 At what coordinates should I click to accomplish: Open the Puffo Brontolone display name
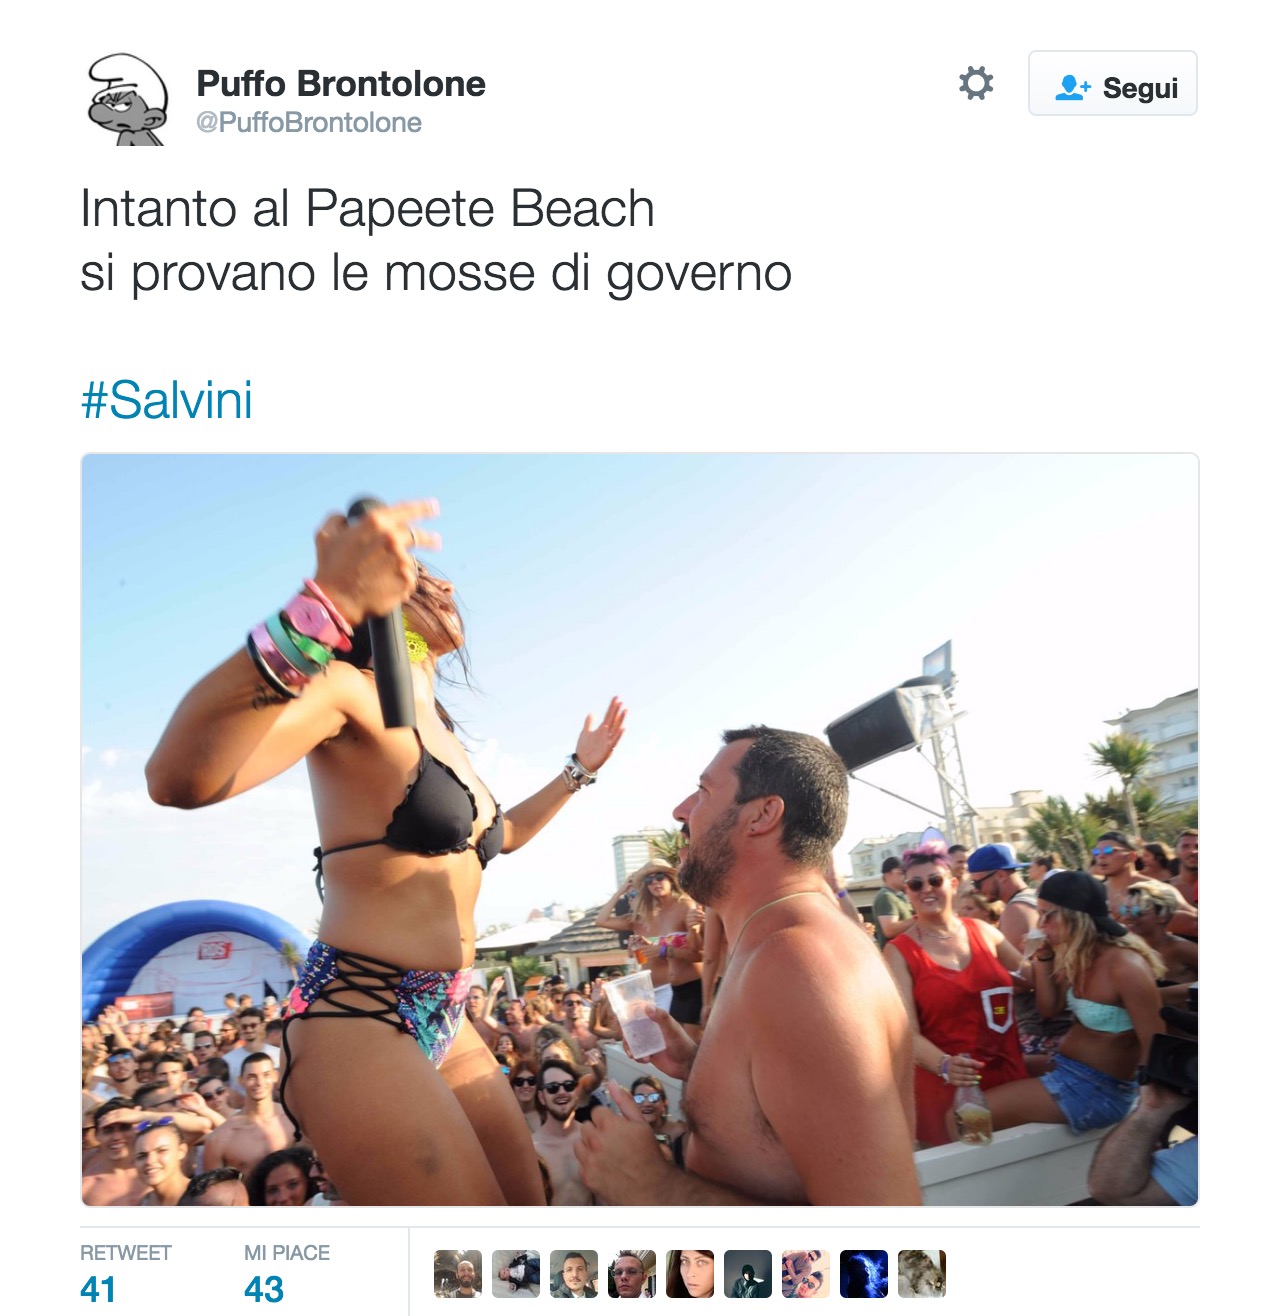[x=341, y=83]
